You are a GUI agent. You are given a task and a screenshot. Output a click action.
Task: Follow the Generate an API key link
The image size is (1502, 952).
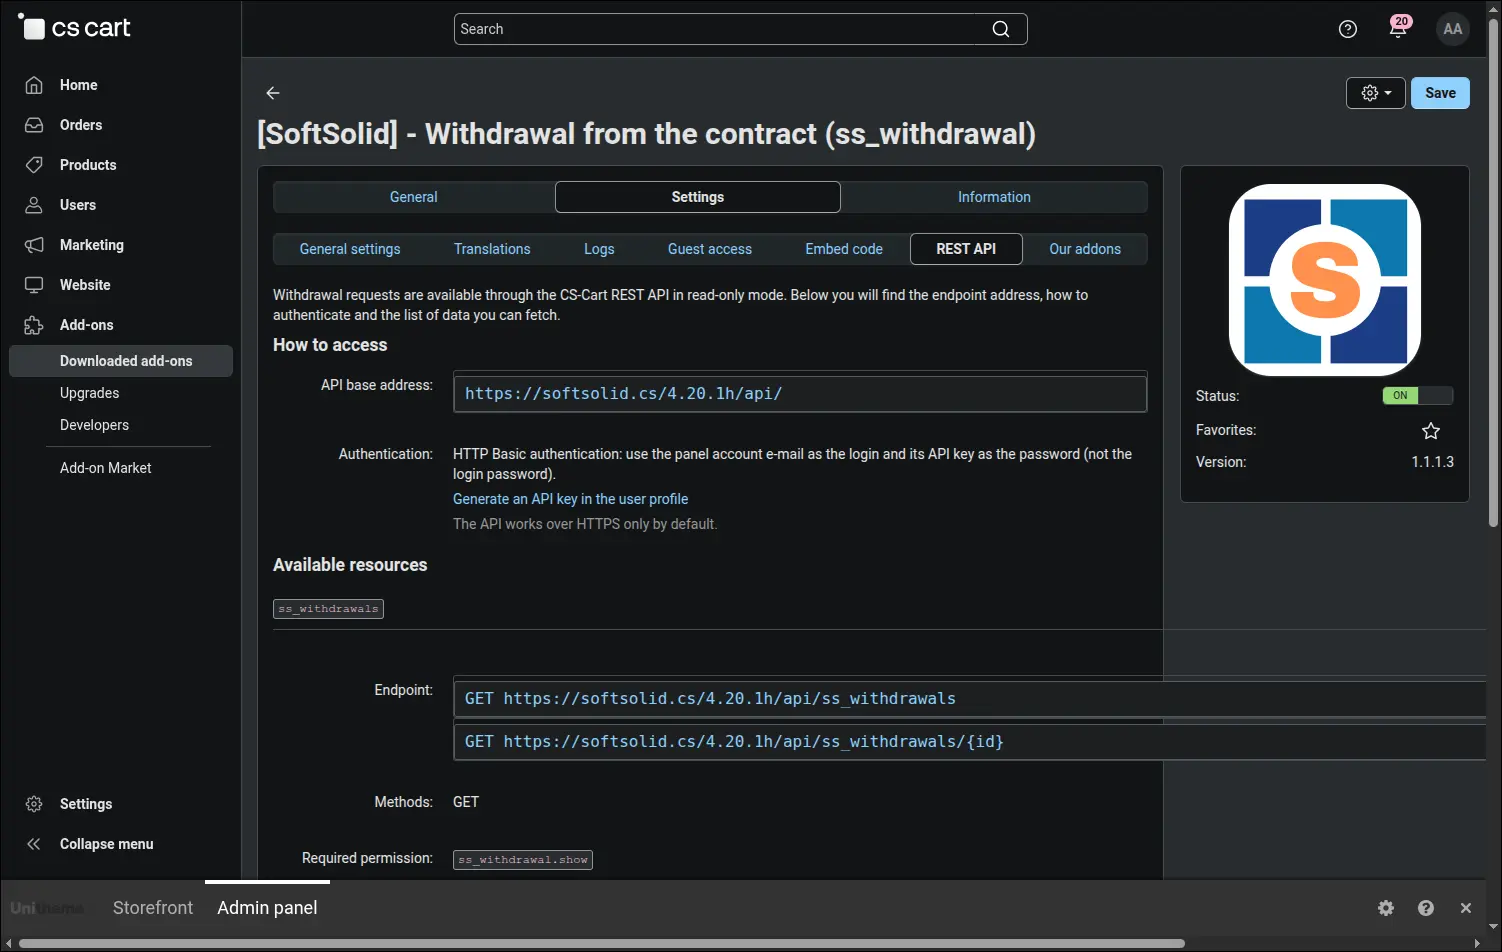pos(571,499)
